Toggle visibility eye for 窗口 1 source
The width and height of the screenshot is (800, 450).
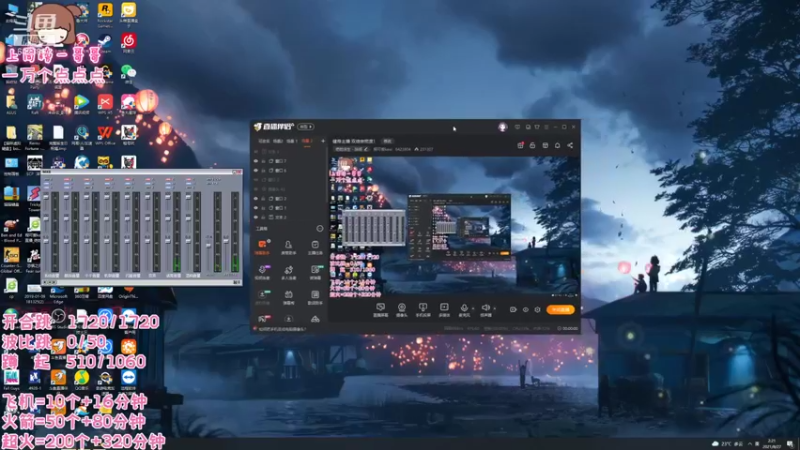click(256, 208)
